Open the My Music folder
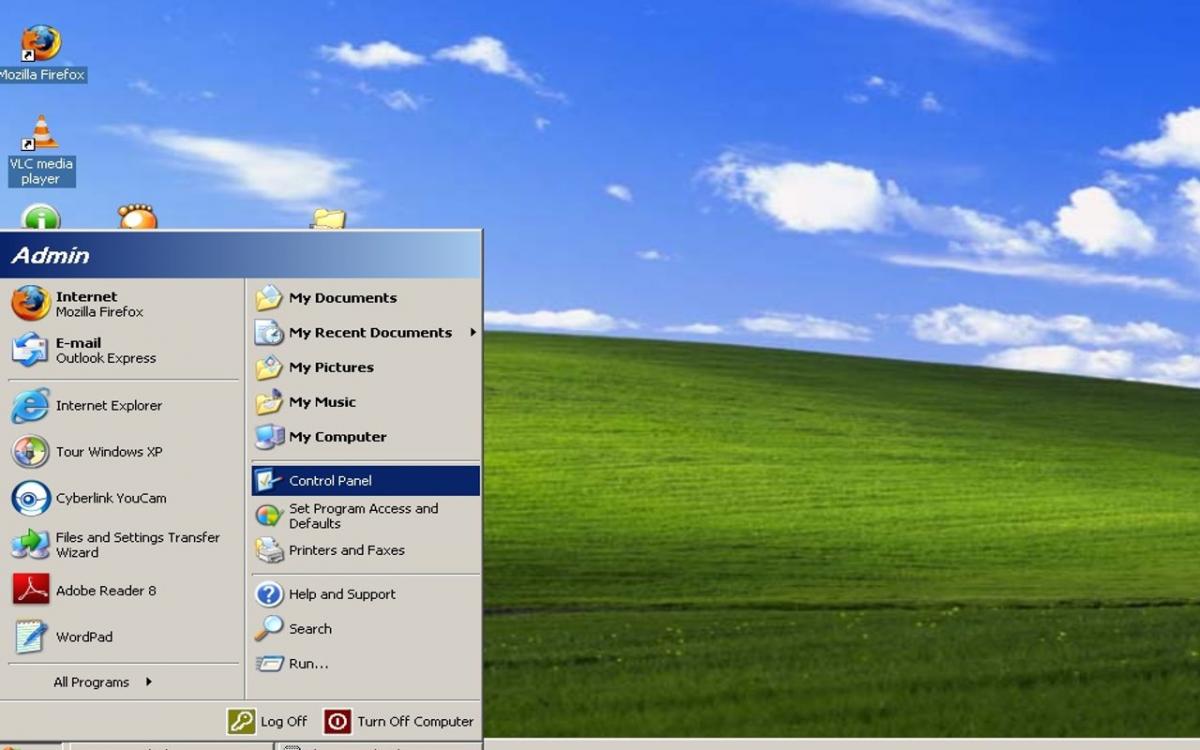The height and width of the screenshot is (750, 1200). pos(366,402)
